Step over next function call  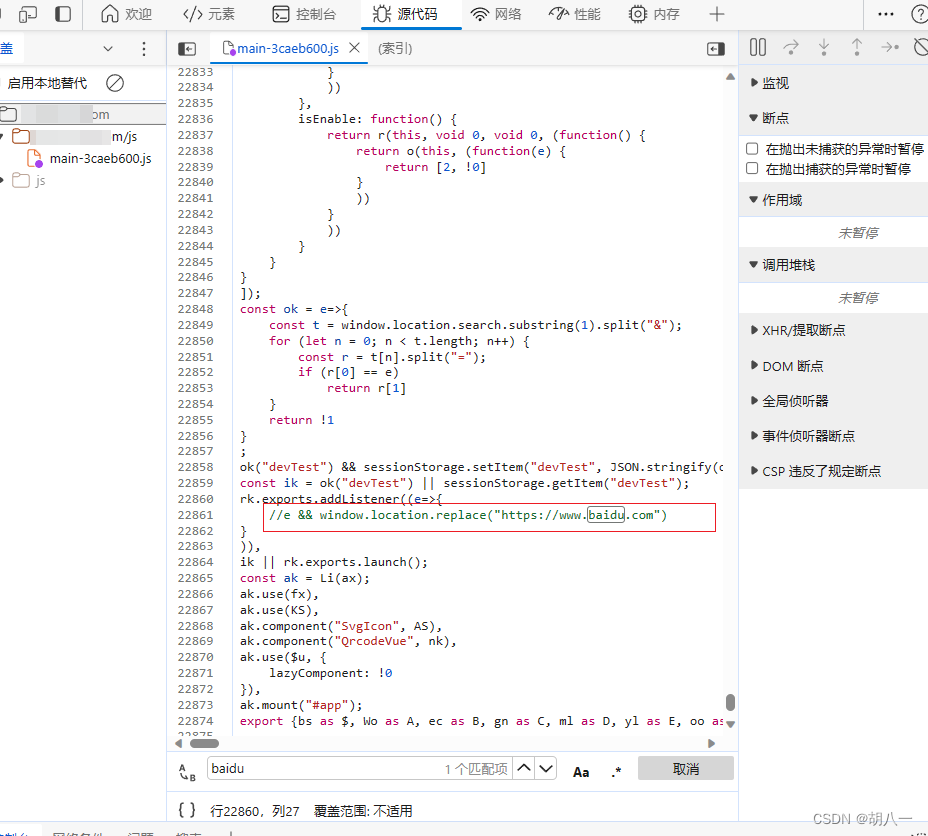click(x=791, y=47)
